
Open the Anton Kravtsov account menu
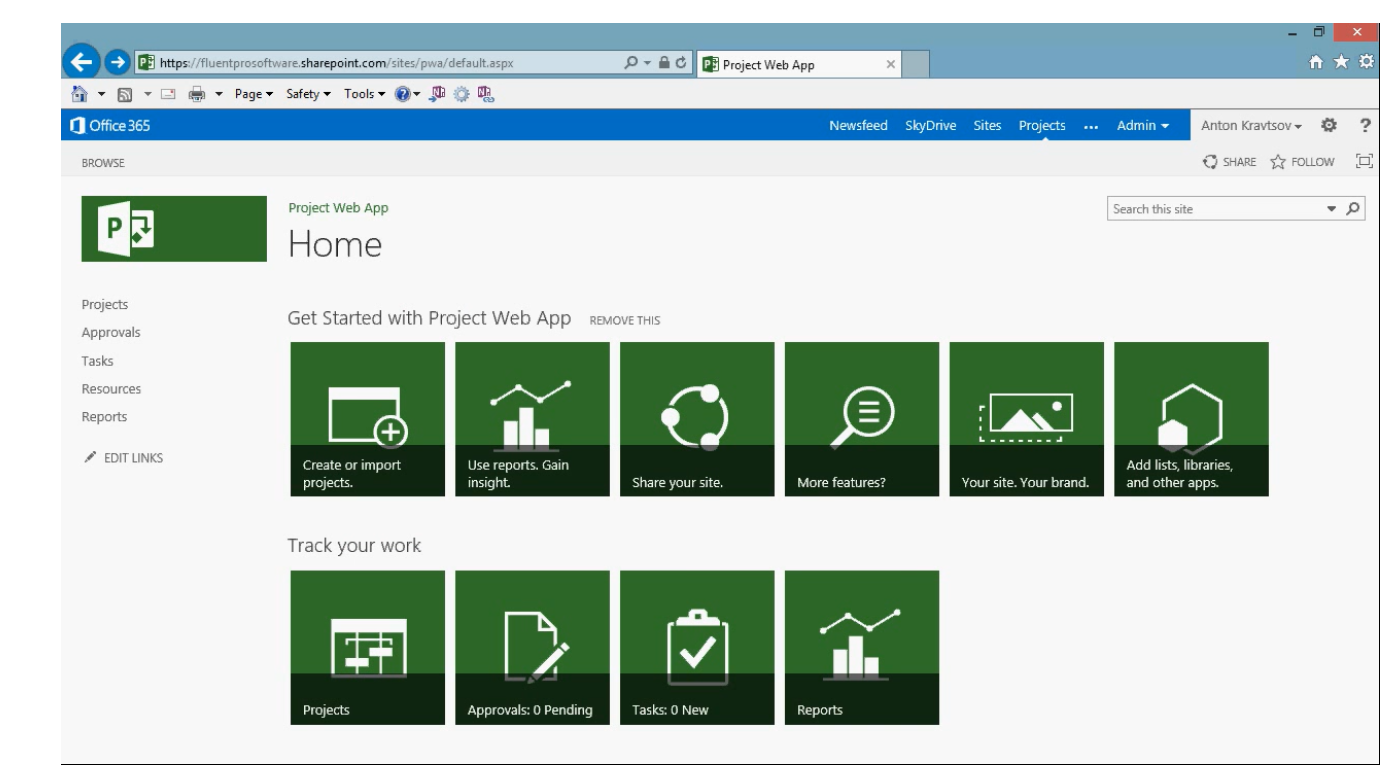(x=1251, y=125)
